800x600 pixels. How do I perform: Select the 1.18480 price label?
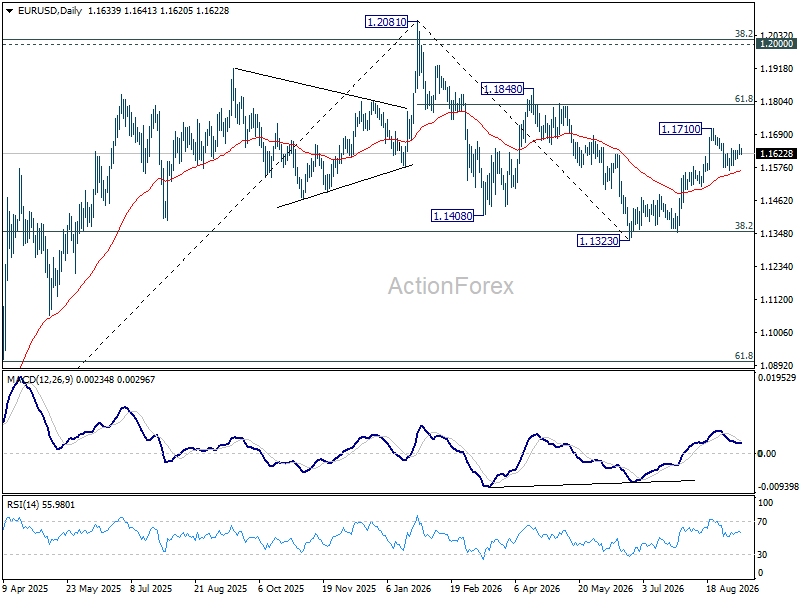503,89
